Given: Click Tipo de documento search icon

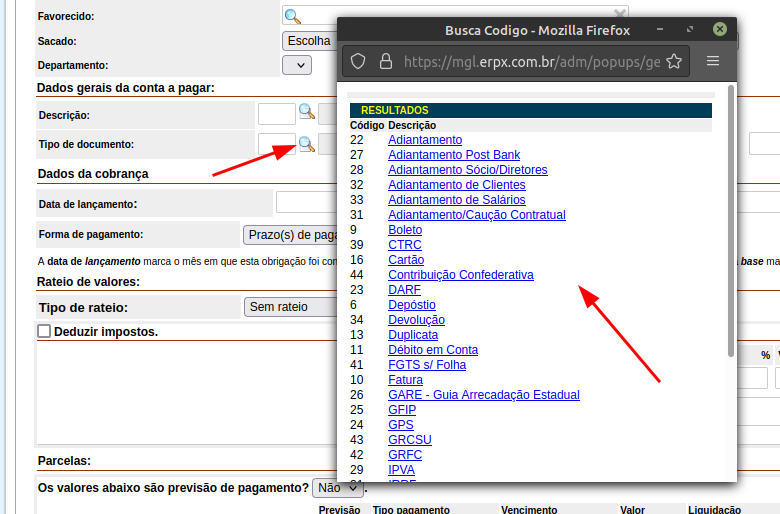Looking at the screenshot, I should tap(307, 144).
